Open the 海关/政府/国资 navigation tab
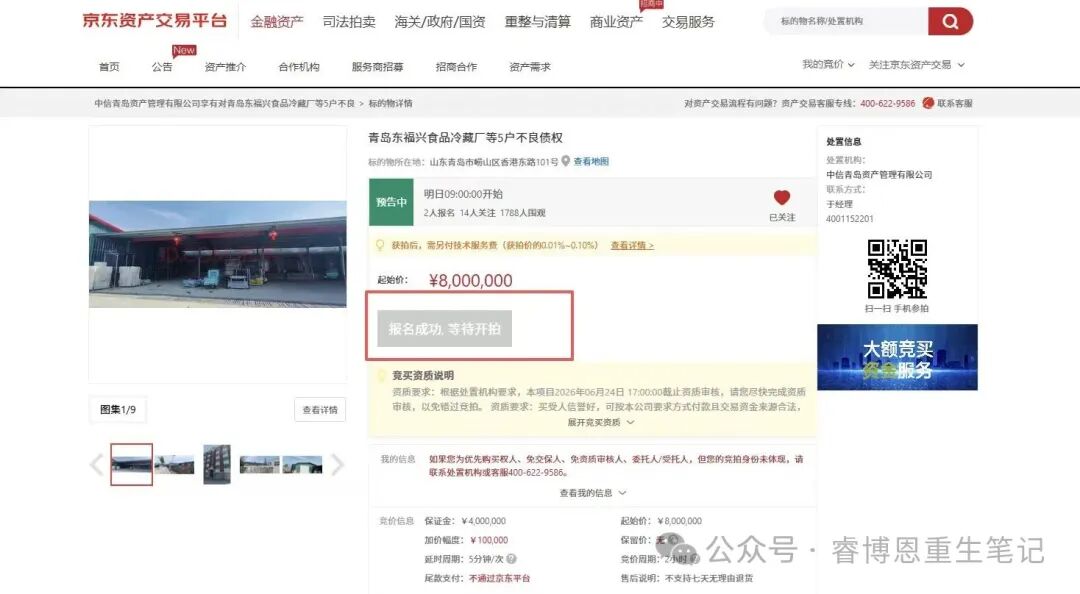This screenshot has width=1080, height=594. point(440,22)
